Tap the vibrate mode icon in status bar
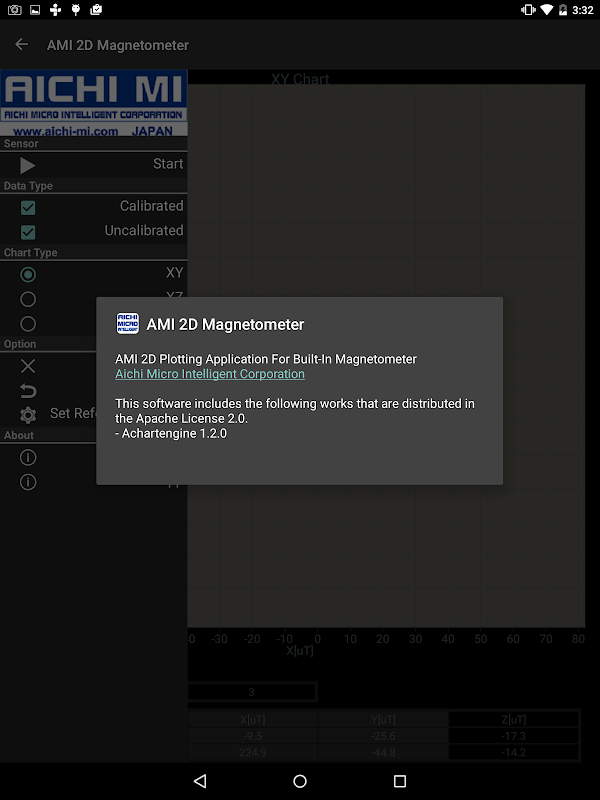600x800 pixels. [528, 10]
